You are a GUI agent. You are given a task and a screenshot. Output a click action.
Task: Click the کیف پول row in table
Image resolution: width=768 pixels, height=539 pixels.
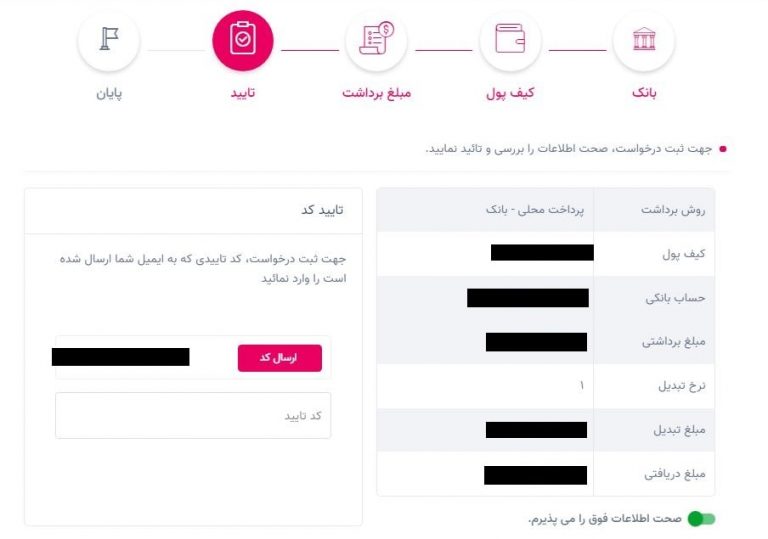tap(546, 253)
